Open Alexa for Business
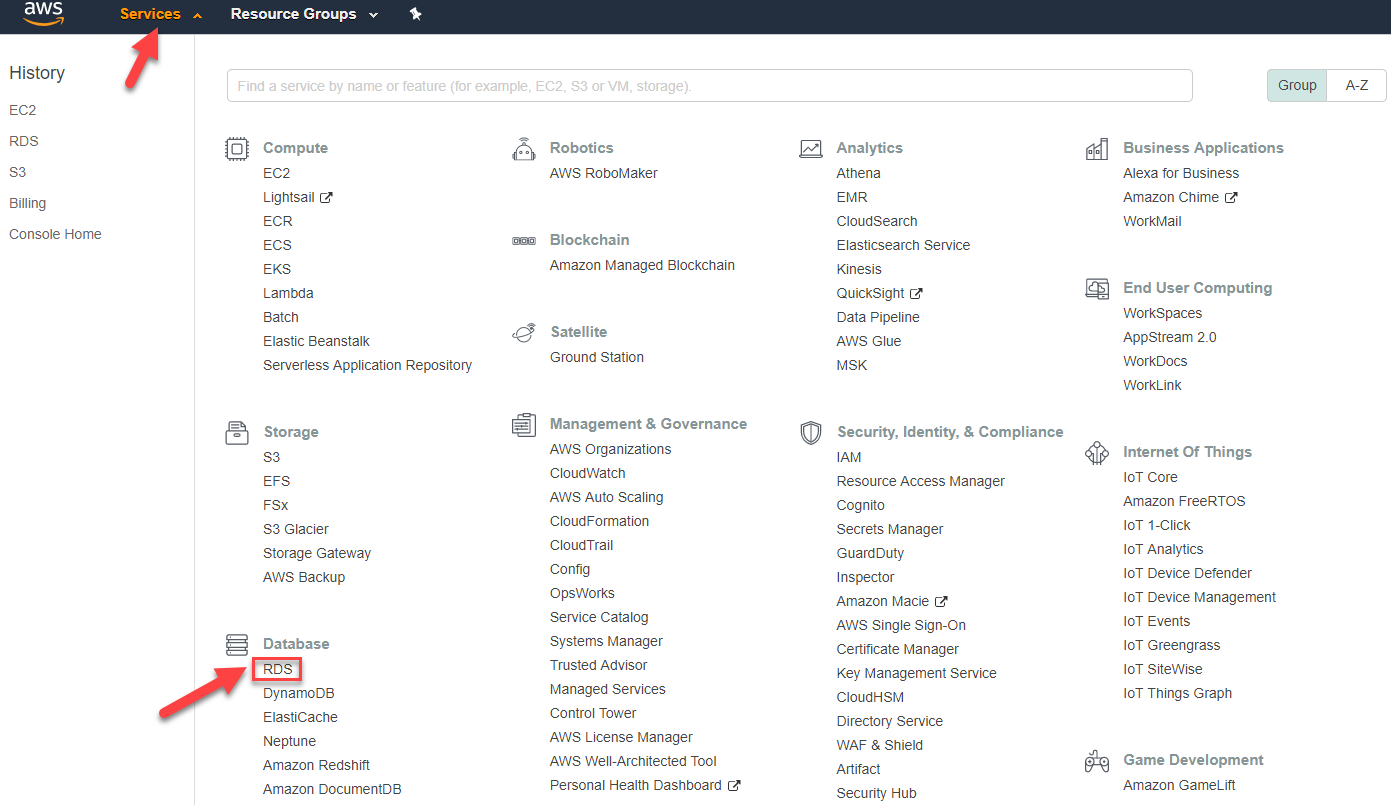This screenshot has width=1391, height=805. [x=1181, y=173]
